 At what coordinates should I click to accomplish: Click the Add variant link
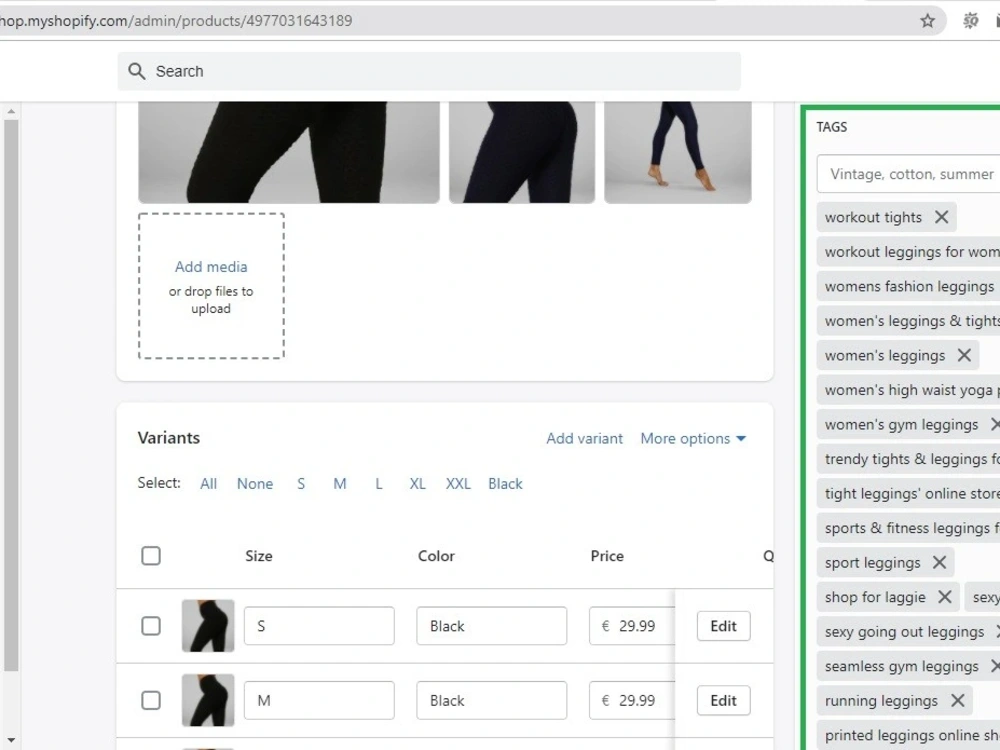(584, 438)
